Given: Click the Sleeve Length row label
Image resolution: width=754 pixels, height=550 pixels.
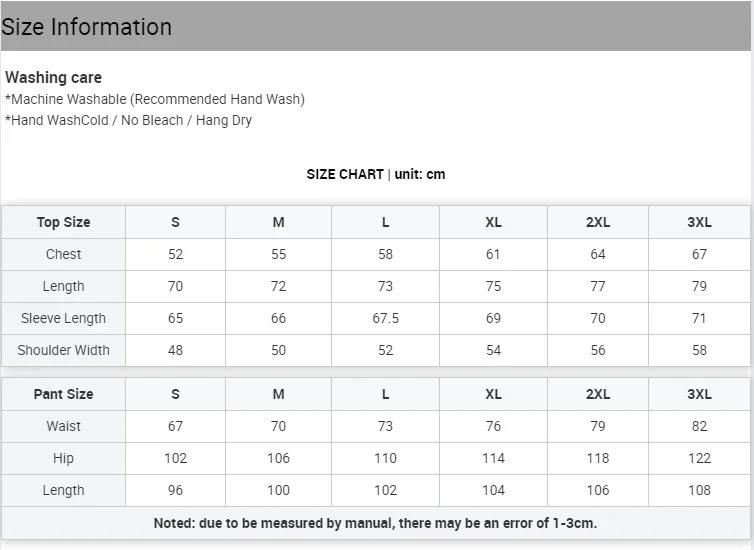Looking at the screenshot, I should [x=63, y=318].
